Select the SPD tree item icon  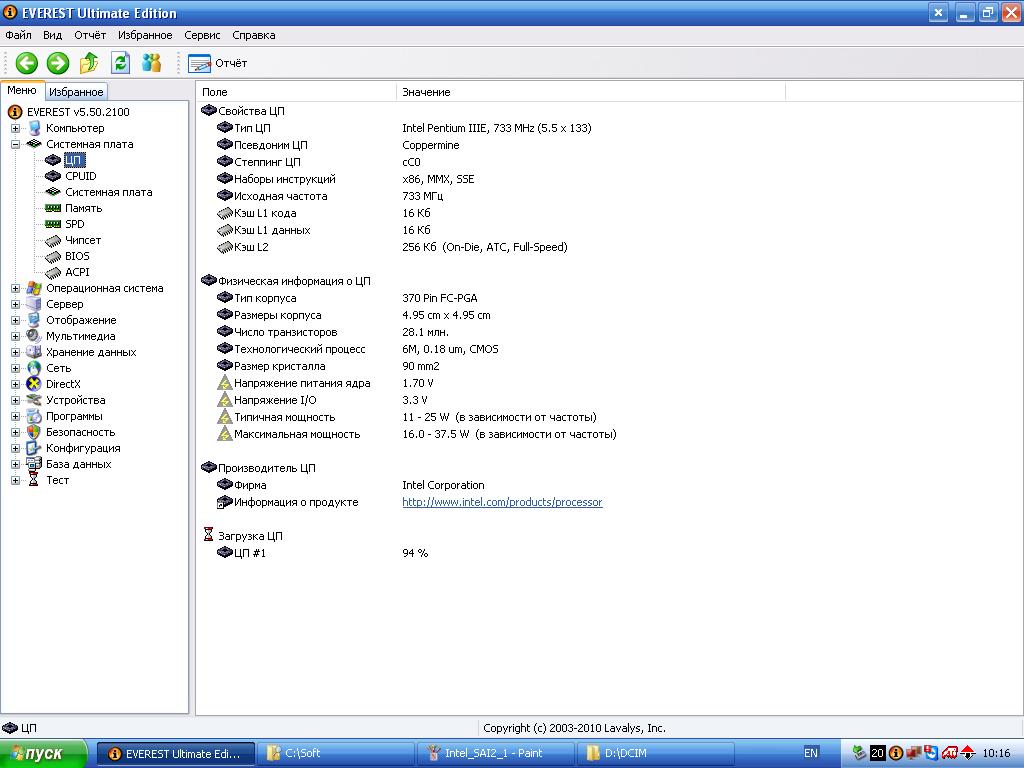pos(53,224)
